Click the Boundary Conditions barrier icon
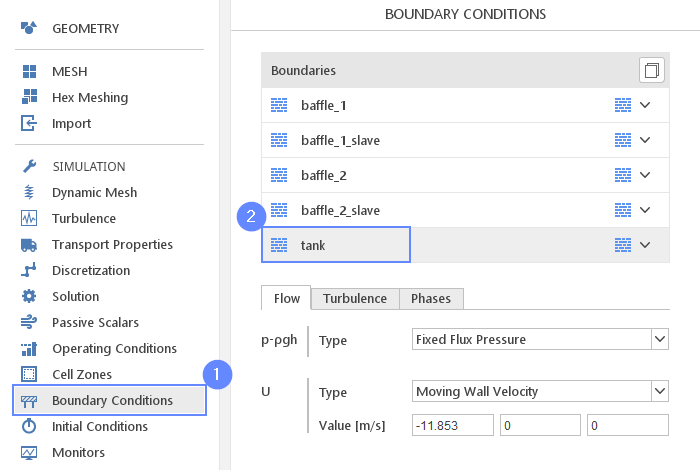700x470 pixels. [29, 401]
